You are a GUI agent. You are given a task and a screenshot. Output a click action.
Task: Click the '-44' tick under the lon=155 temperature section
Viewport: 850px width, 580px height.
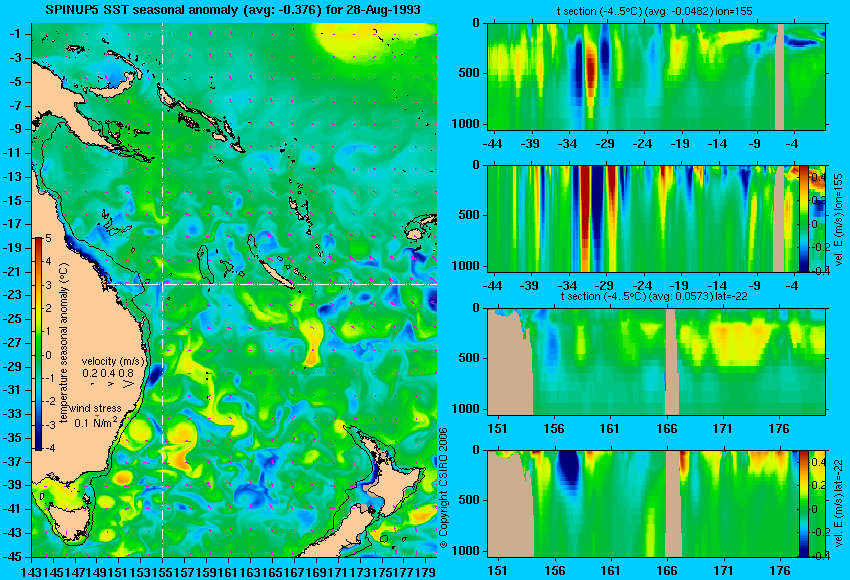click(492, 144)
